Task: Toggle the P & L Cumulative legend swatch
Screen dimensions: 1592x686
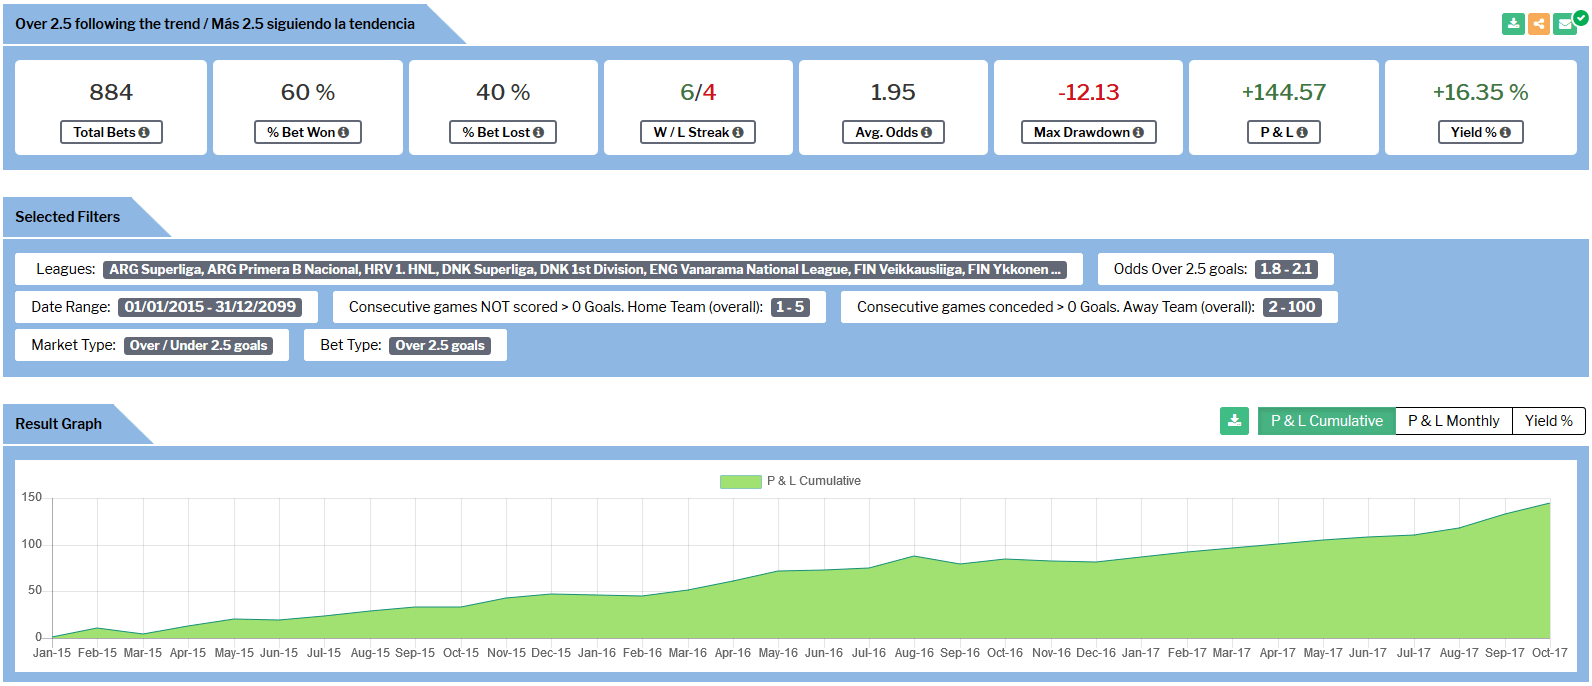Action: 741,482
